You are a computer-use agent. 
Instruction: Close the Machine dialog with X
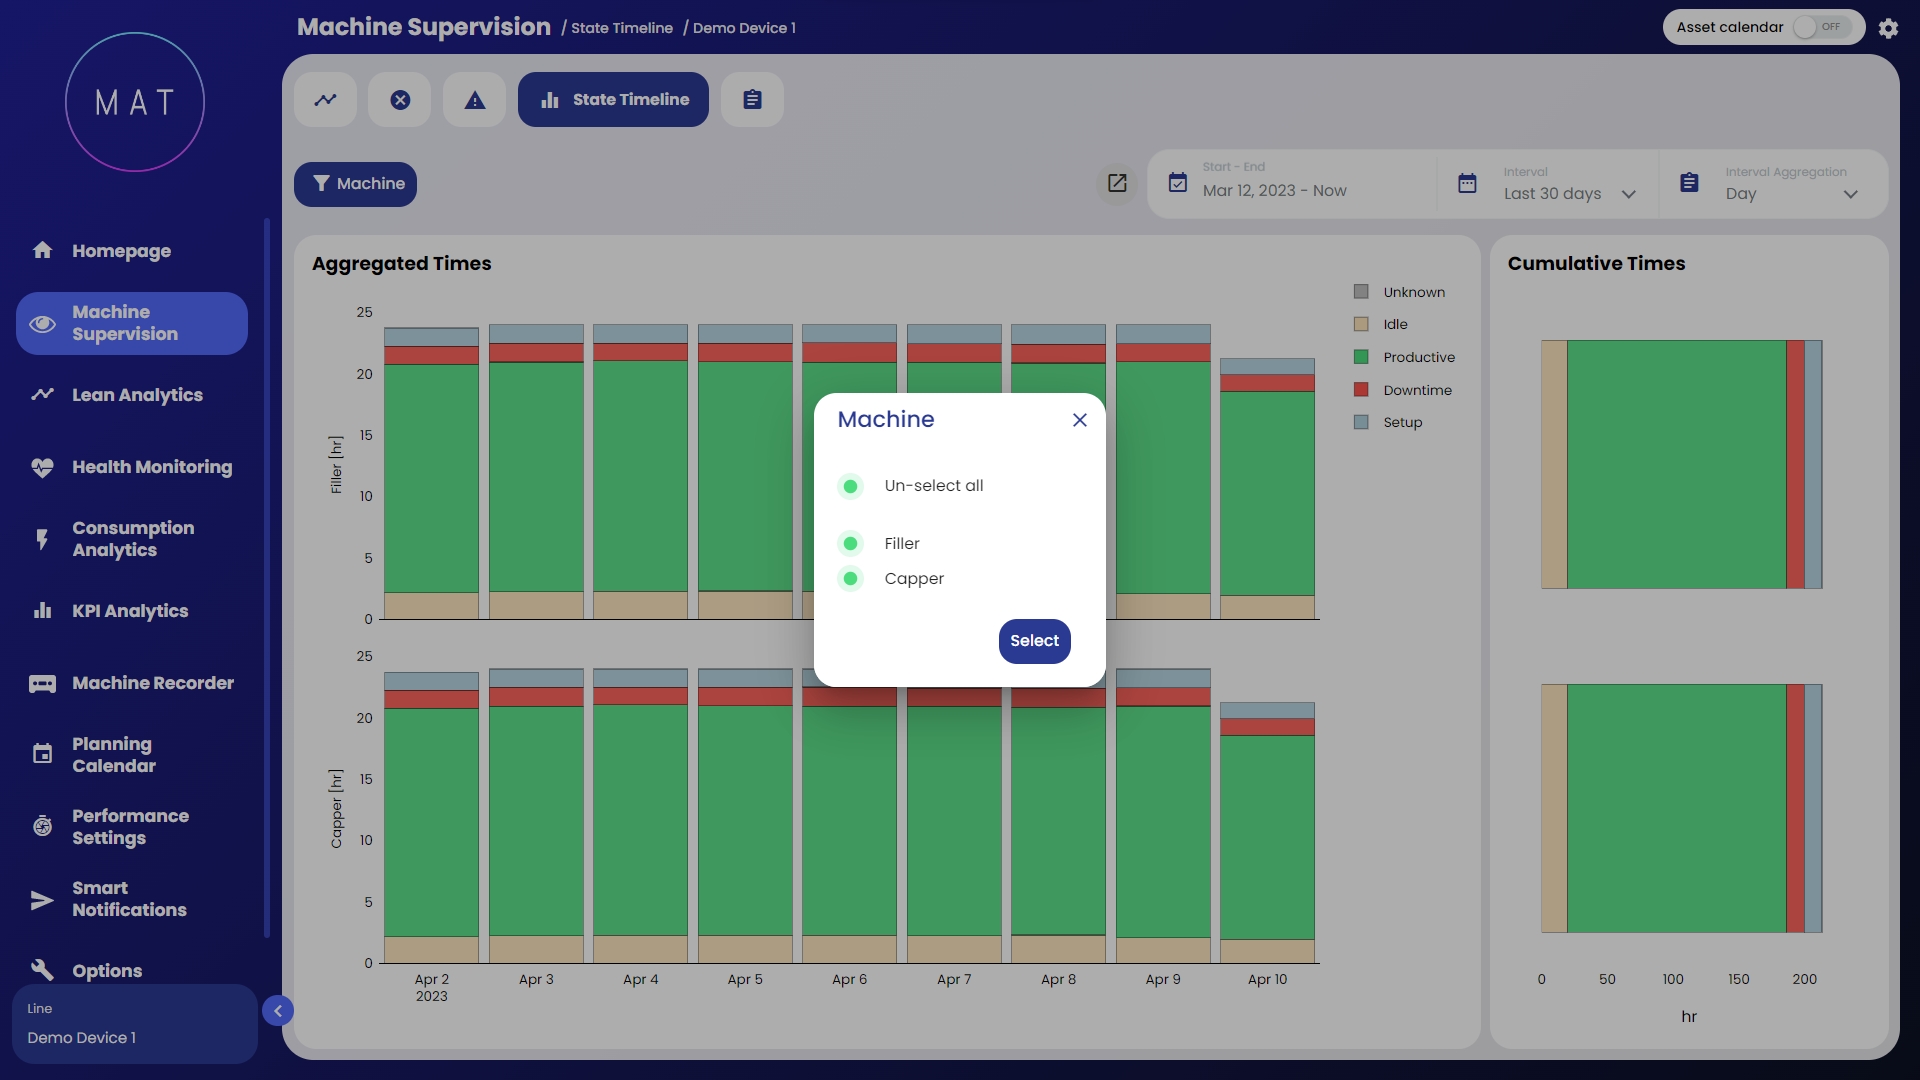point(1080,420)
